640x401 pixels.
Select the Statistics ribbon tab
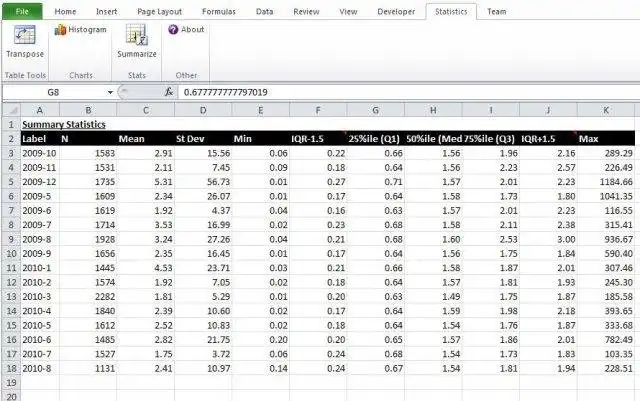pyautogui.click(x=451, y=12)
